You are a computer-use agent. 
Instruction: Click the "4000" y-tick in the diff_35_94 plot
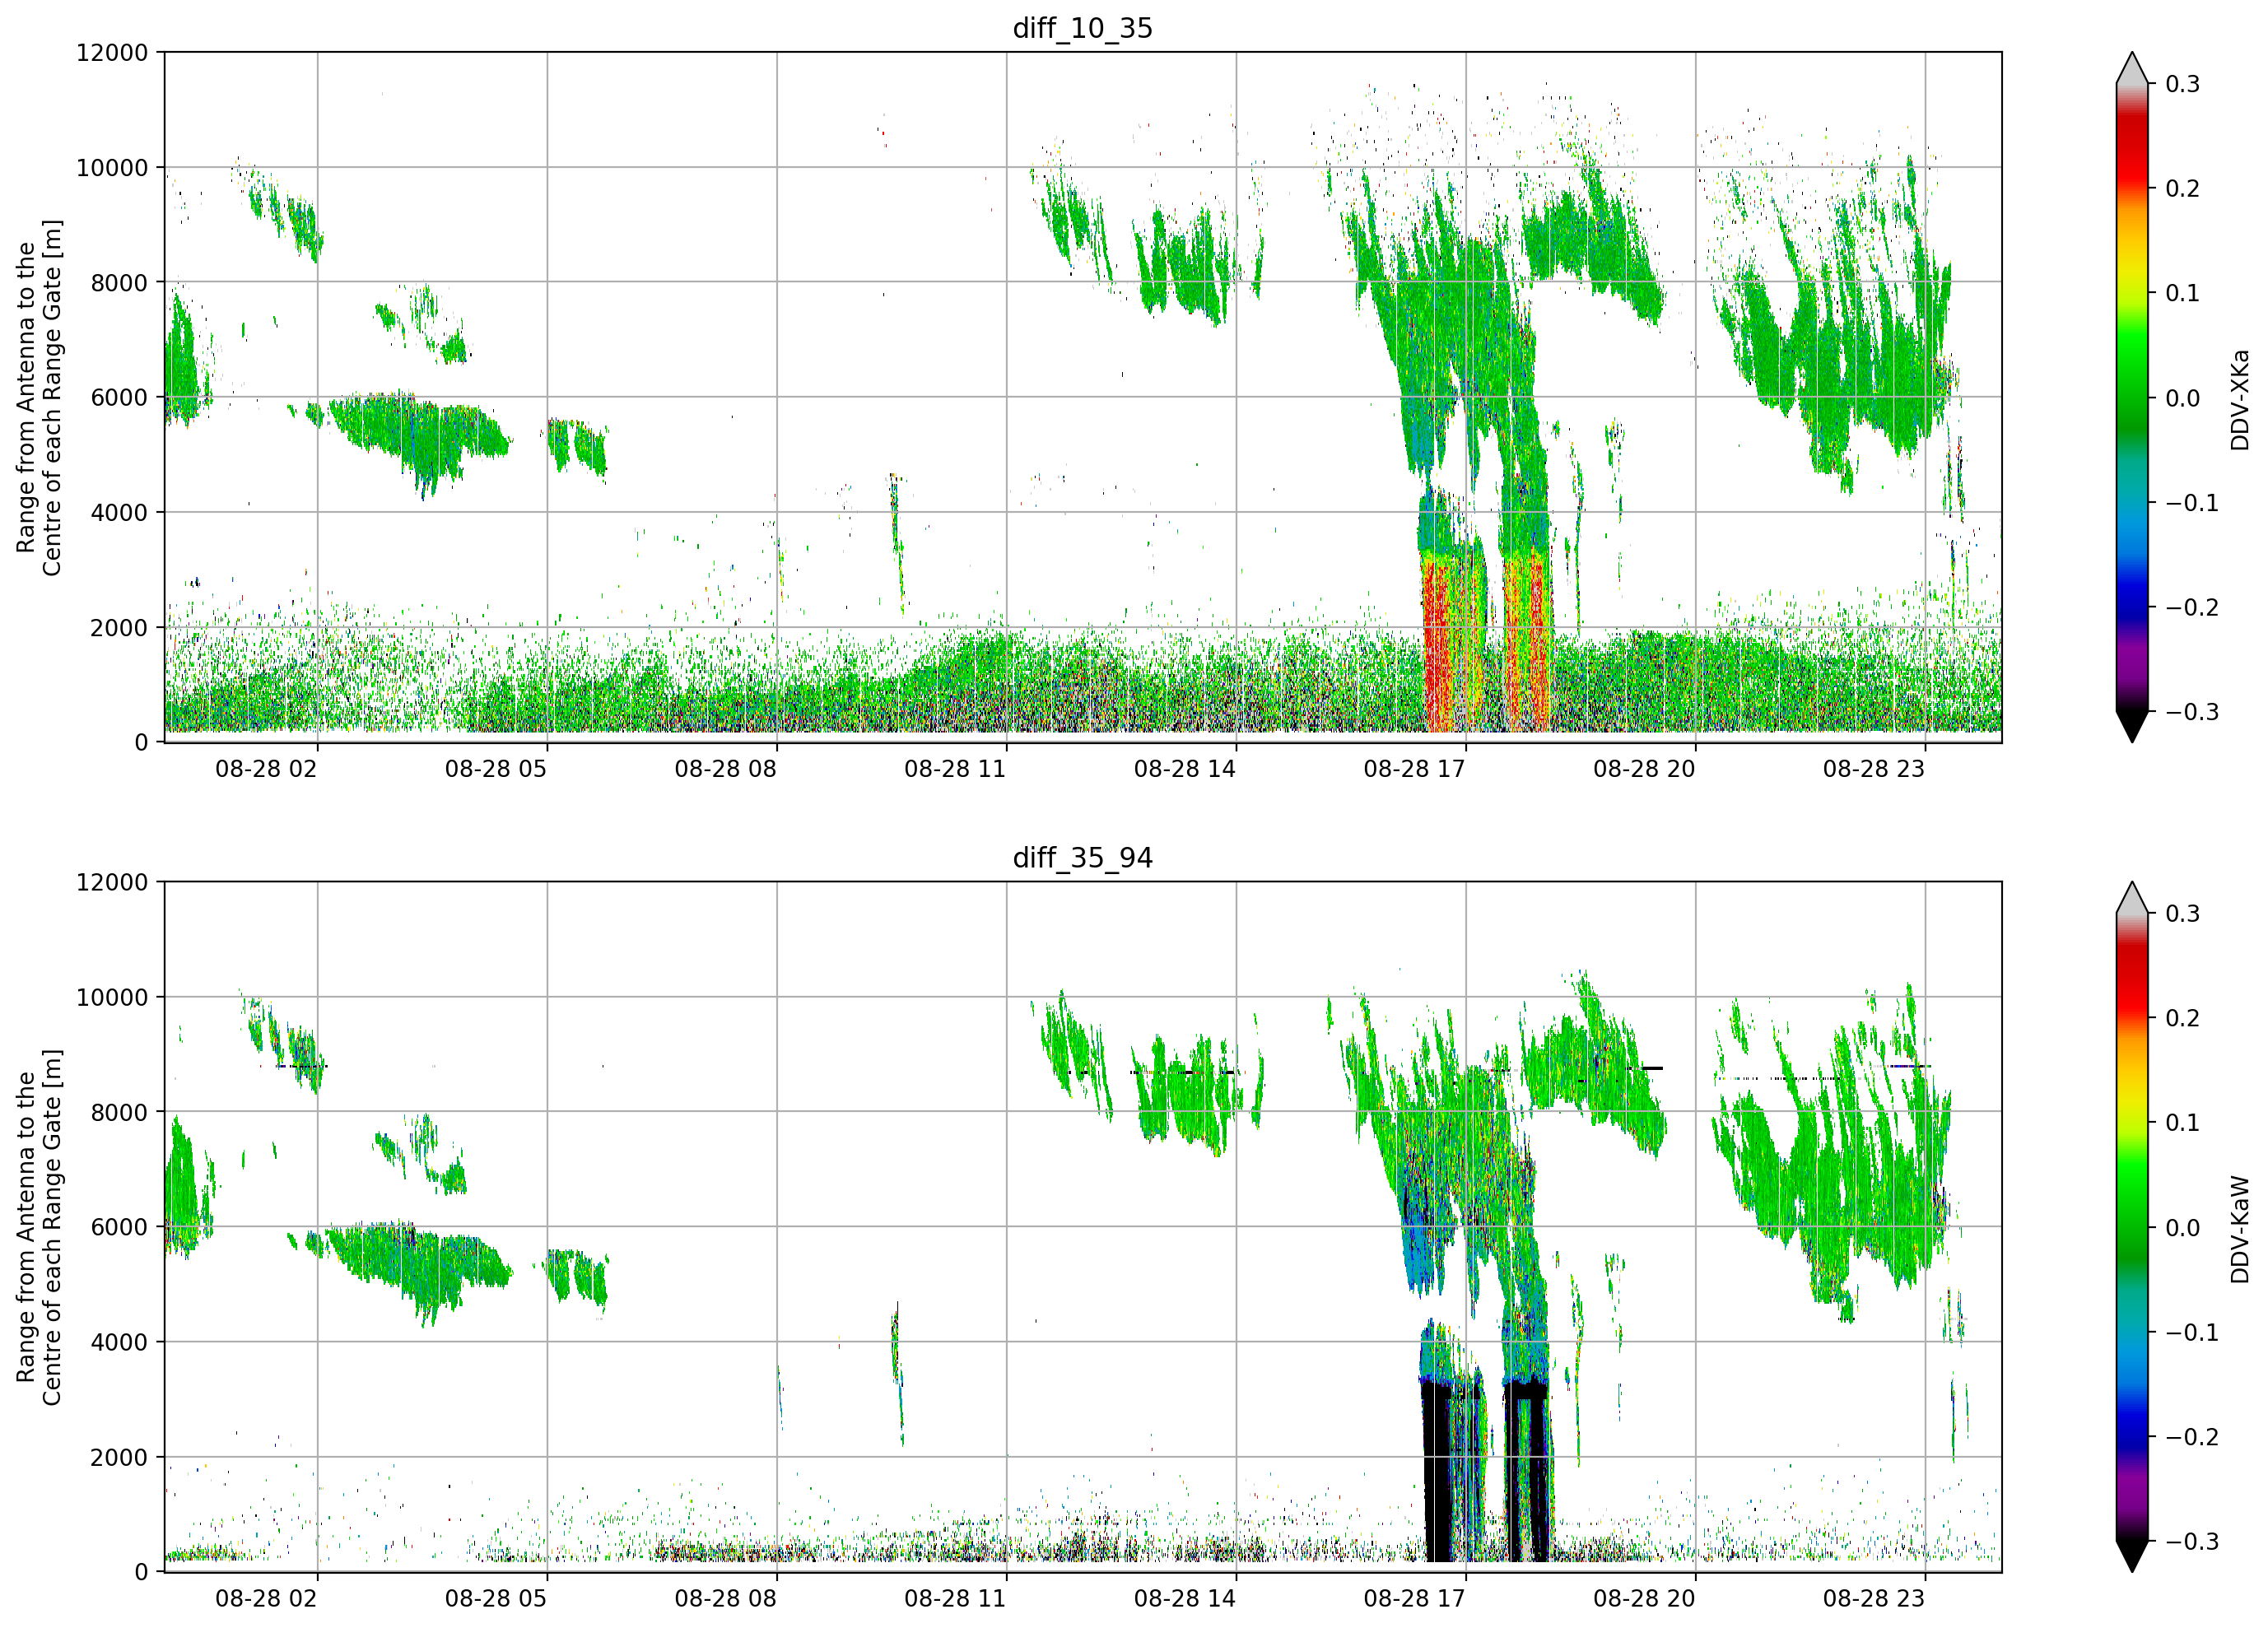[x=119, y=1343]
